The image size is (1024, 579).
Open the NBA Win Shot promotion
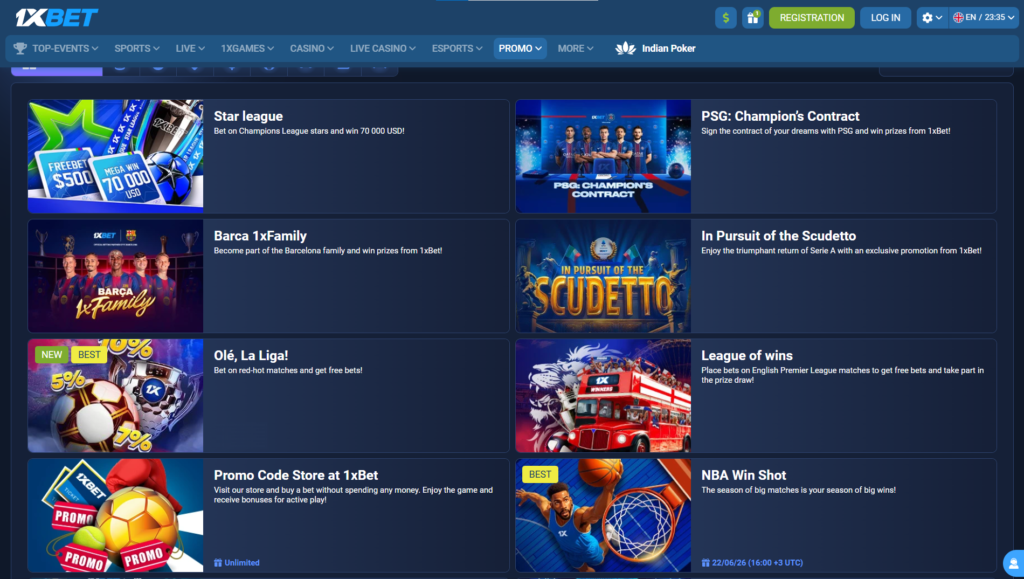744,475
